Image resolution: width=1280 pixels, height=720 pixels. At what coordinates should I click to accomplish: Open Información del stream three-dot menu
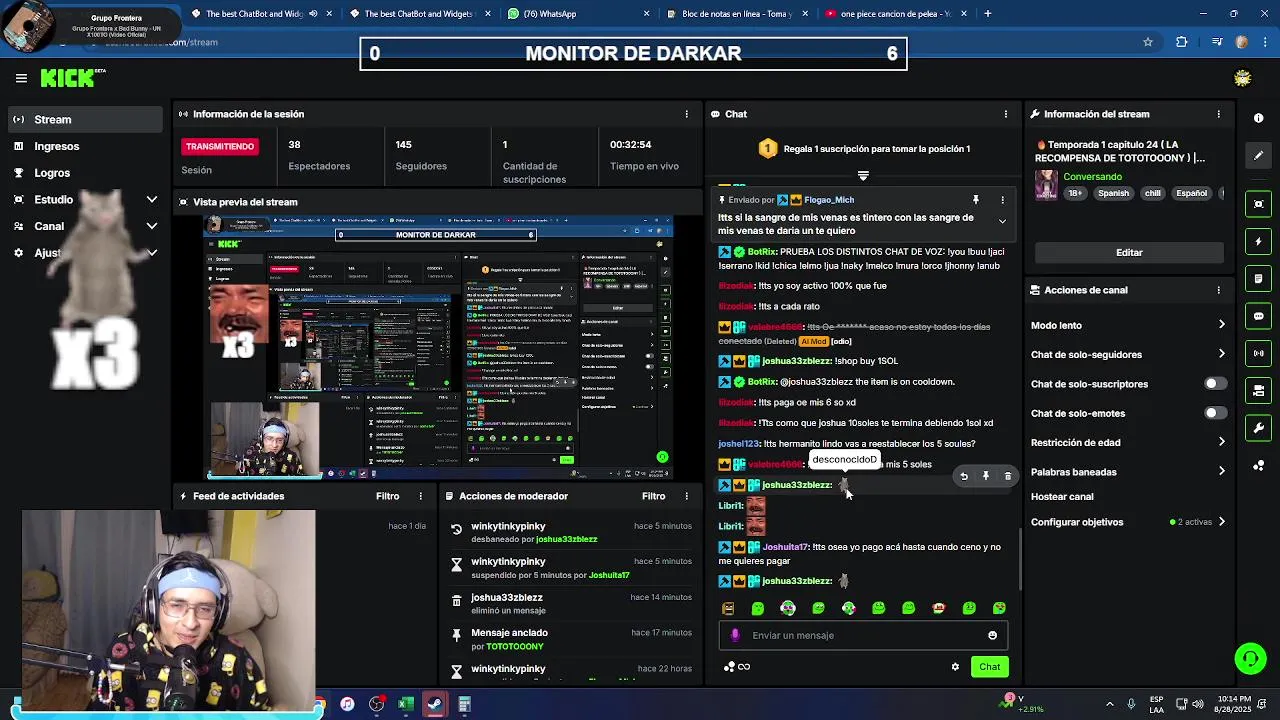pyautogui.click(x=1218, y=114)
